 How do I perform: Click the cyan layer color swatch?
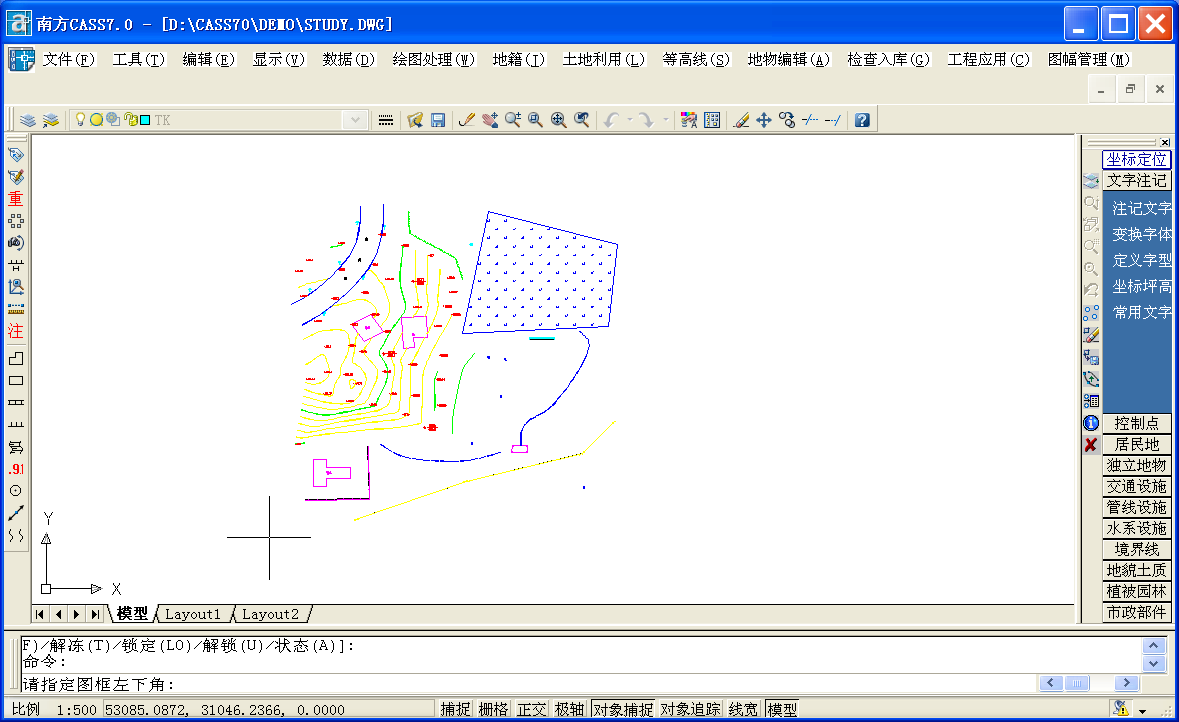[145, 120]
